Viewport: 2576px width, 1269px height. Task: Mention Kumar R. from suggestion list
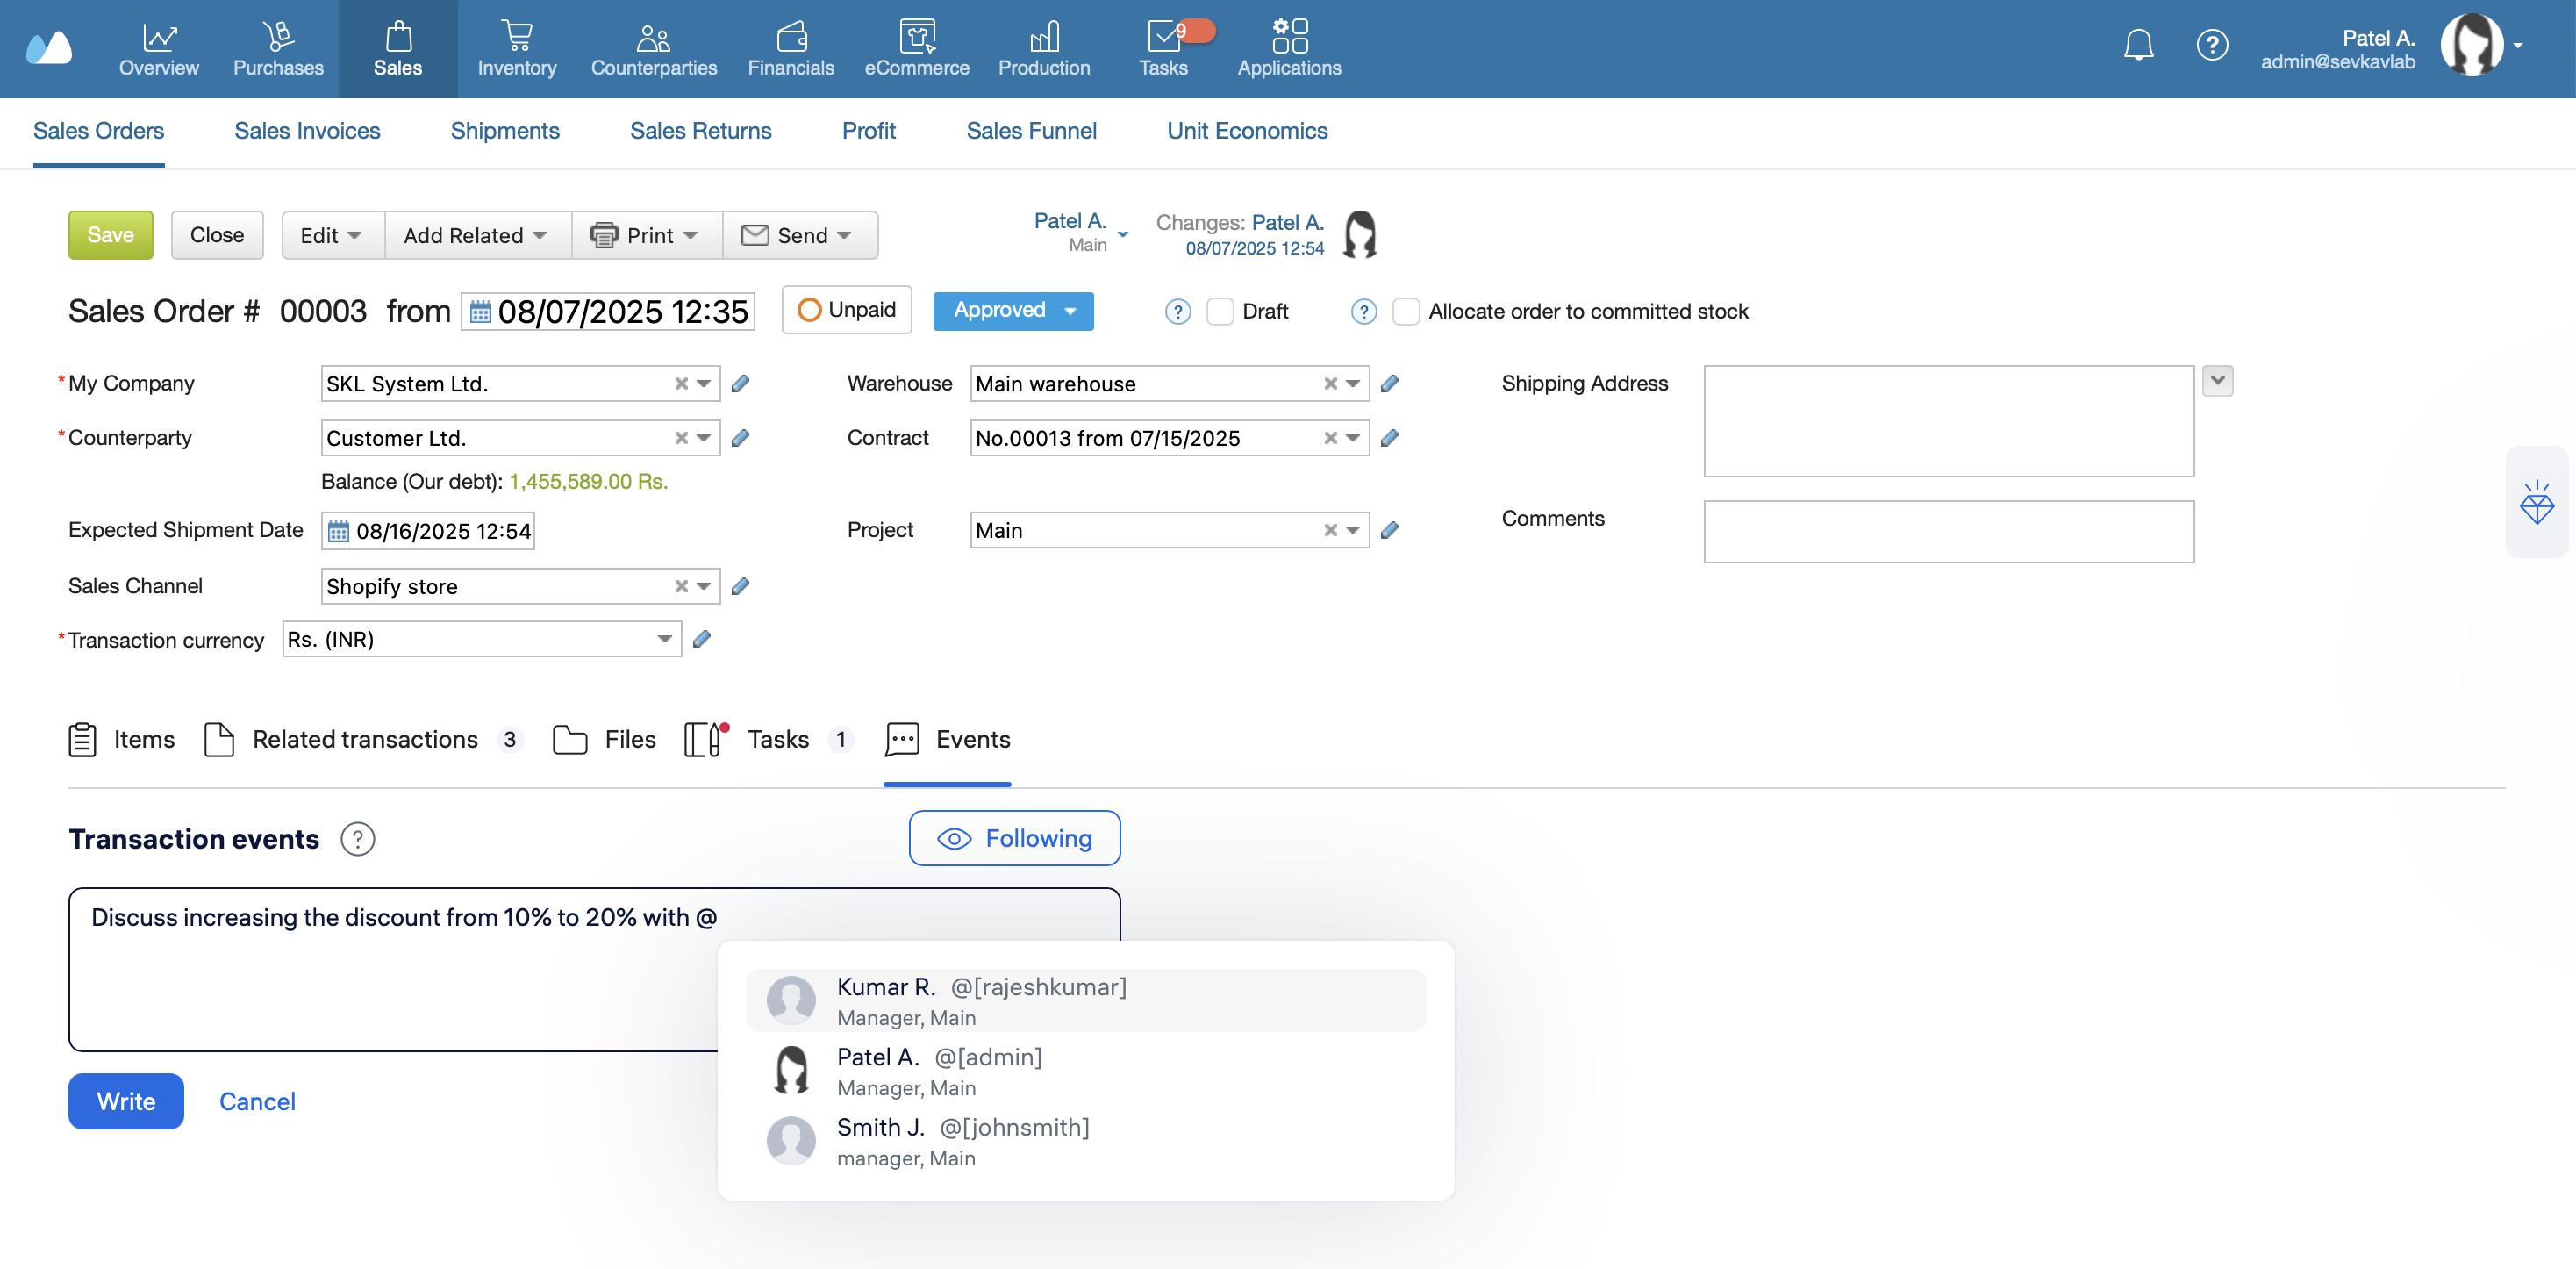[x=1085, y=1000]
